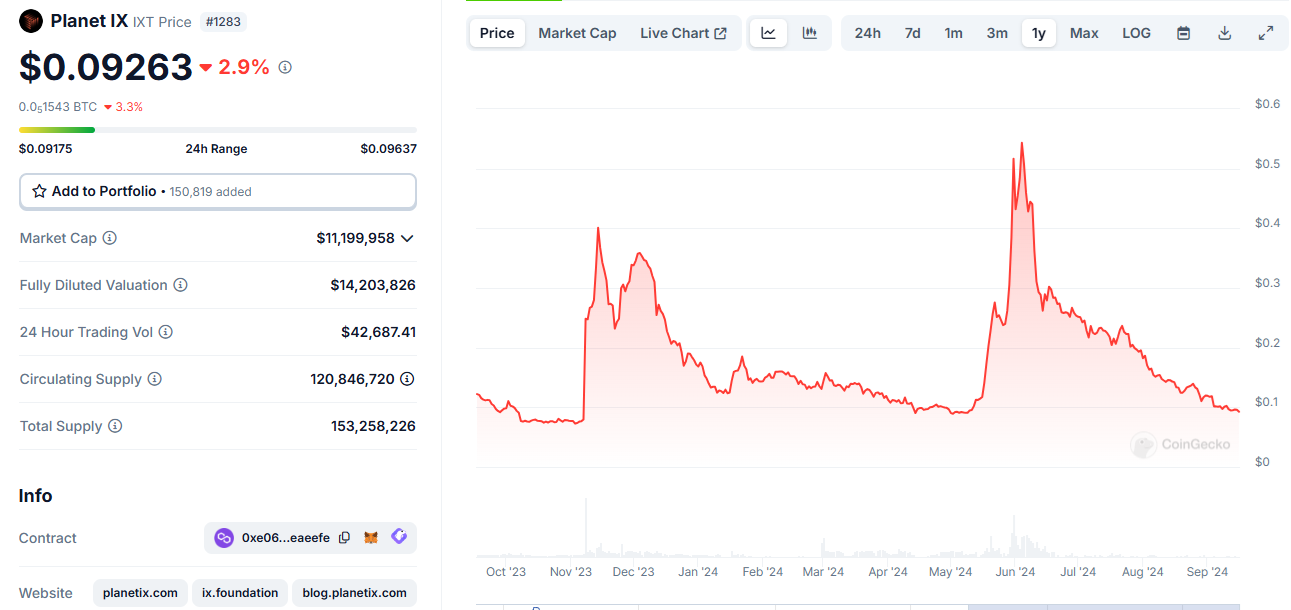The image size is (1291, 610).
Task: Select the 24h time range
Action: 868,33
